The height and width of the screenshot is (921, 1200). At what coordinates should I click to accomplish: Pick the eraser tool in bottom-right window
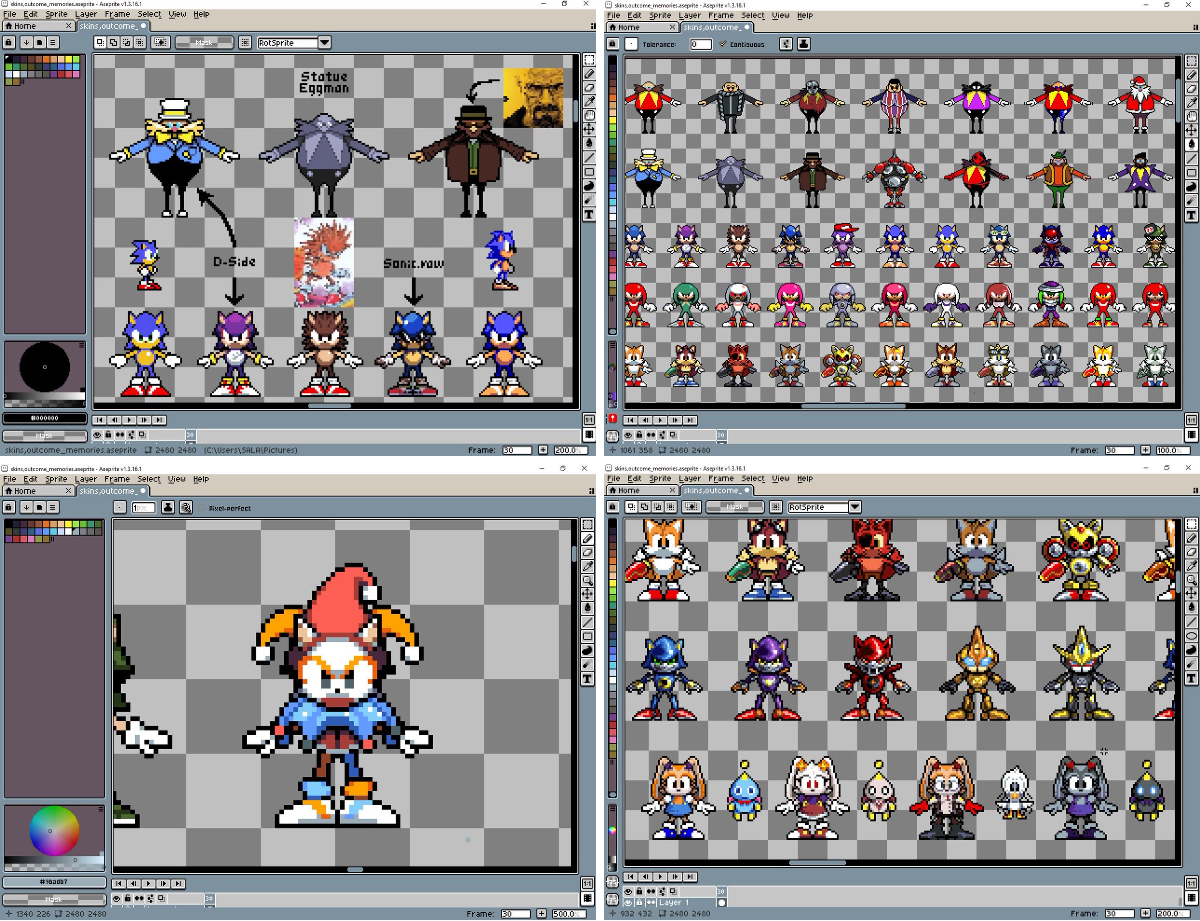point(1192,551)
